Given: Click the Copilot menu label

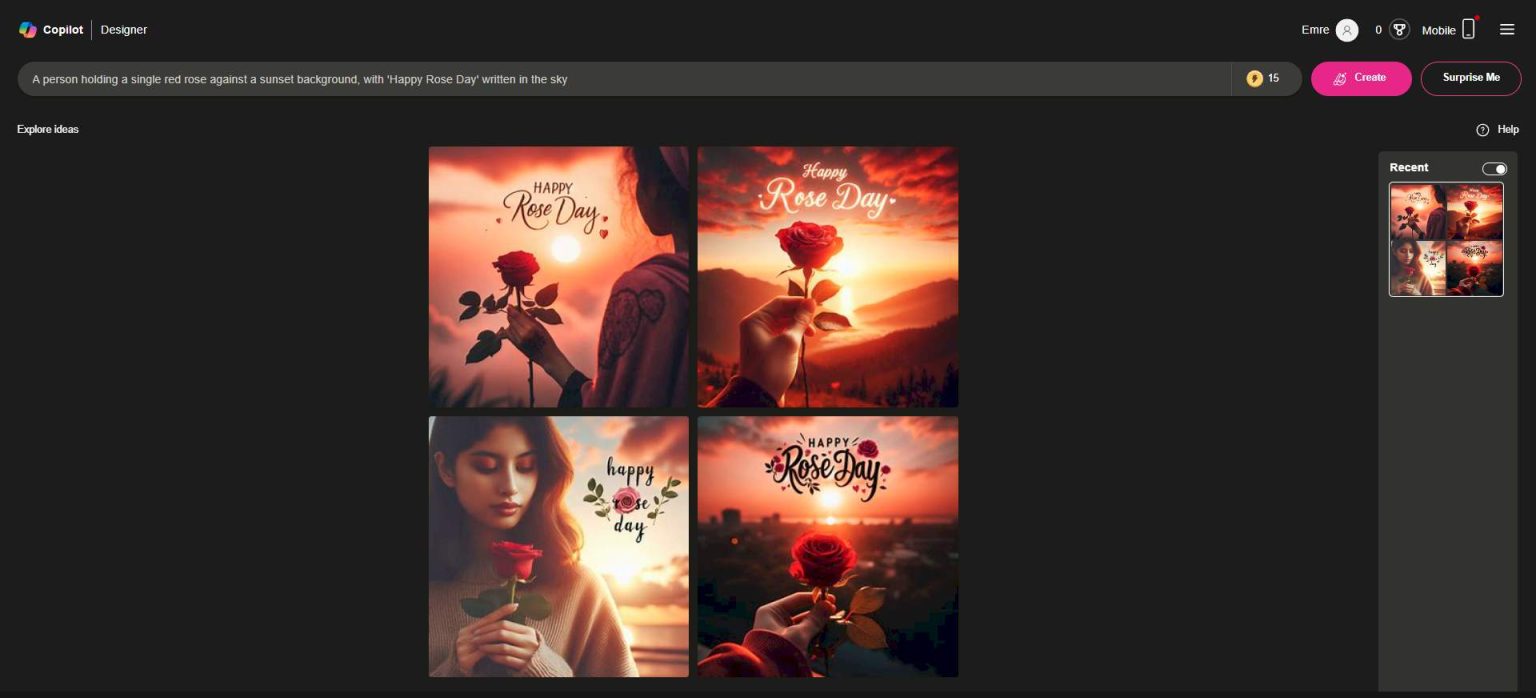Looking at the screenshot, I should [61, 29].
